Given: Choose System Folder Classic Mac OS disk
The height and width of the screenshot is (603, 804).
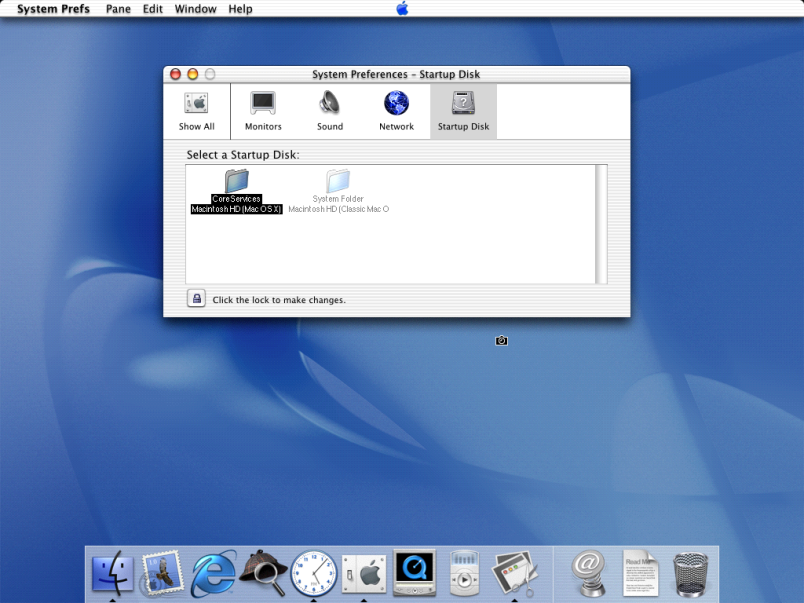Looking at the screenshot, I should tap(338, 190).
